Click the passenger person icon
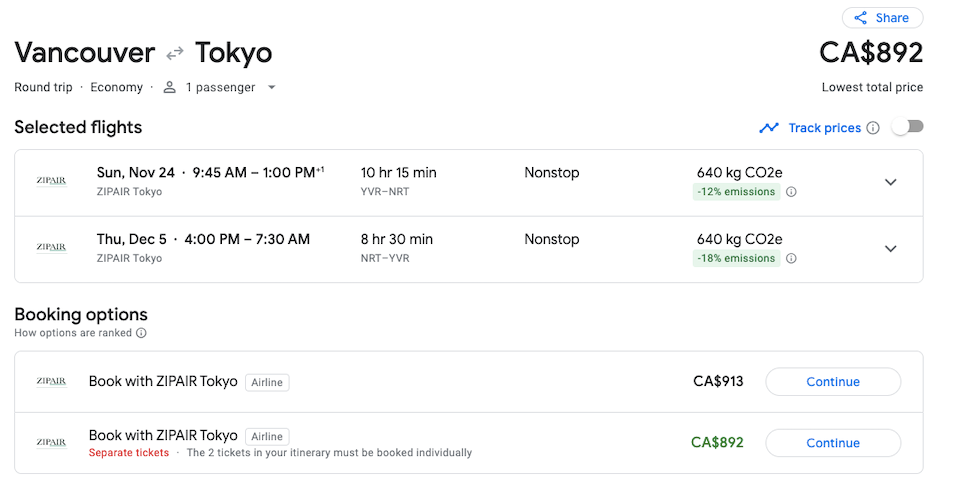 click(x=170, y=88)
